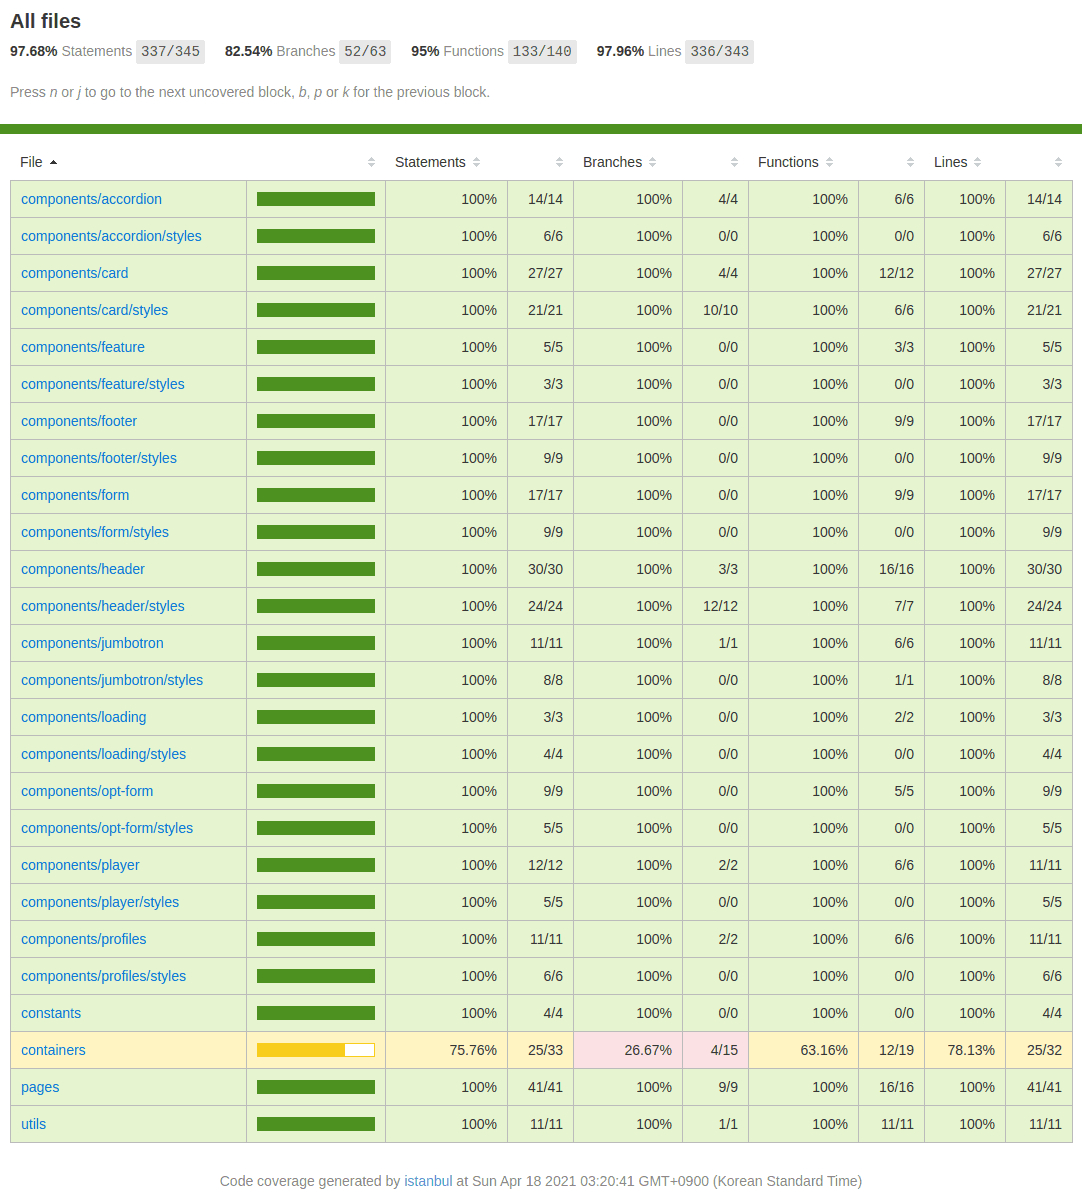Click the yellow containers coverage bar
This screenshot has height=1201, width=1082.
pyautogui.click(x=315, y=1050)
